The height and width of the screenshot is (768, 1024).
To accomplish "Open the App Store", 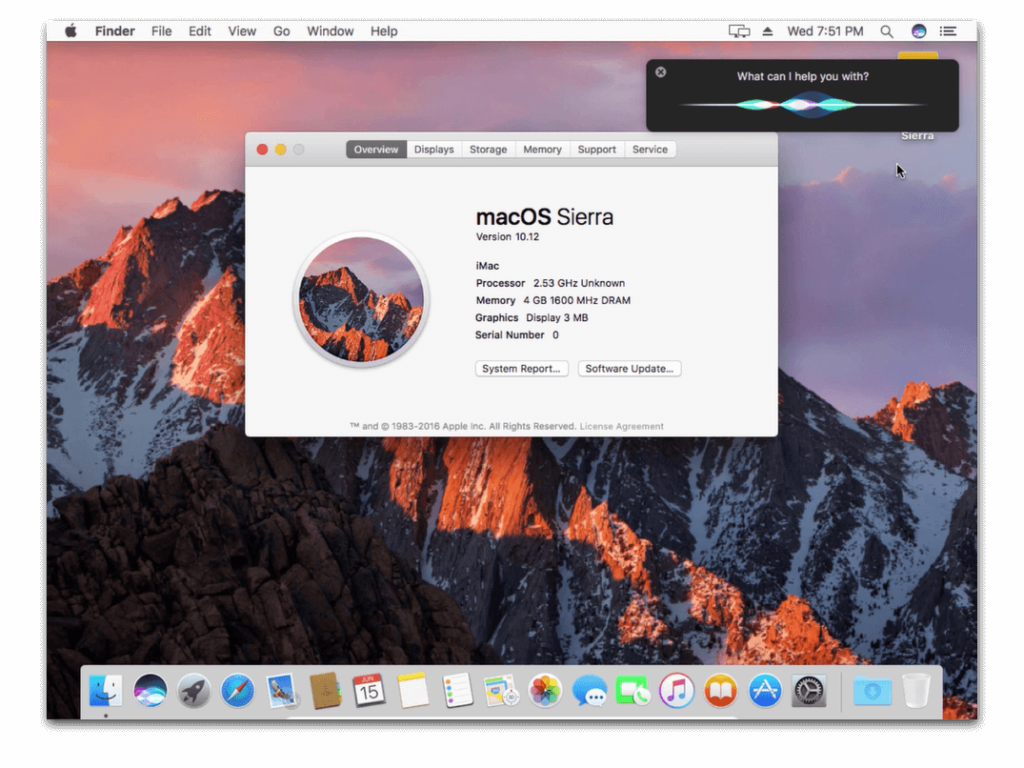I will coord(765,689).
